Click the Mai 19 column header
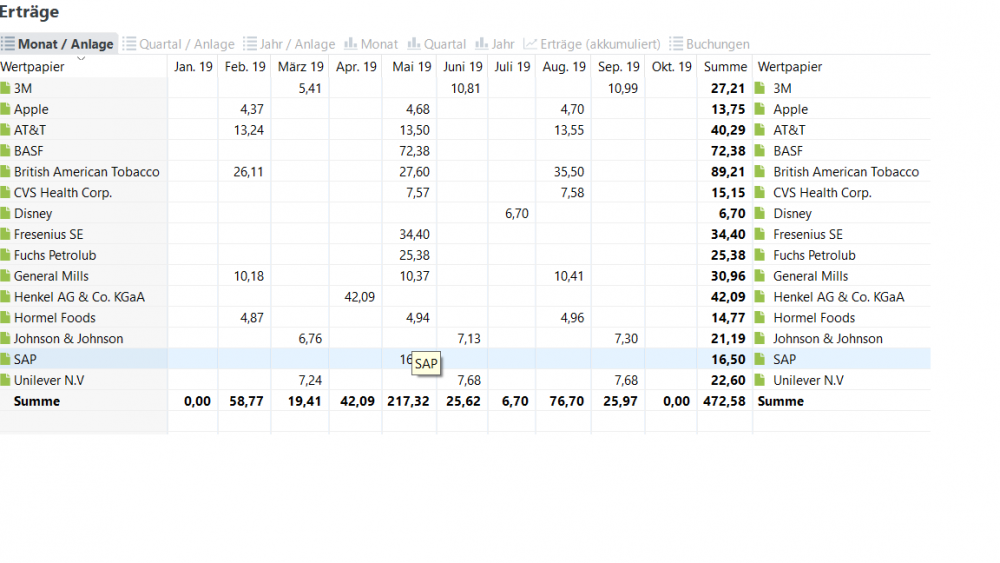Viewport: 1000px width, 563px height. click(x=411, y=66)
